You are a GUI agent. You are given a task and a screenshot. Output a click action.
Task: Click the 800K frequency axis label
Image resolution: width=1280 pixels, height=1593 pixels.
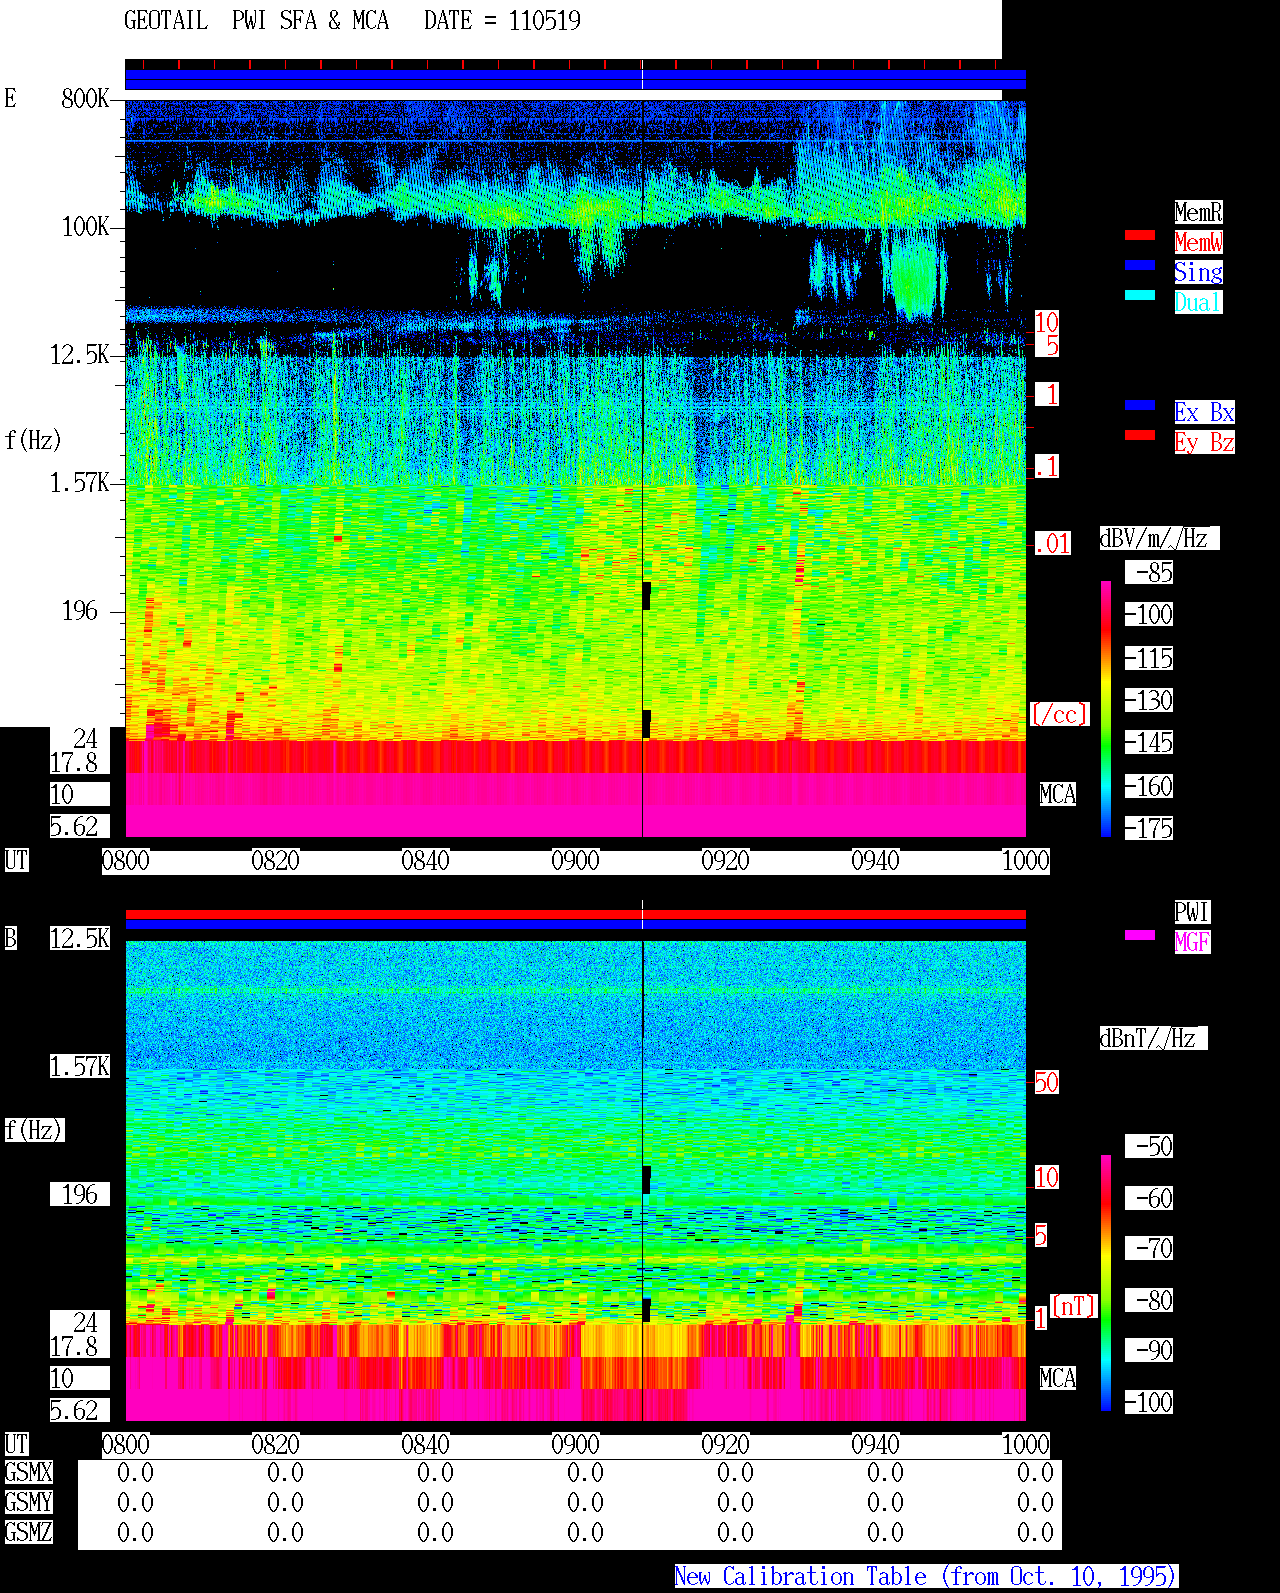click(x=85, y=98)
